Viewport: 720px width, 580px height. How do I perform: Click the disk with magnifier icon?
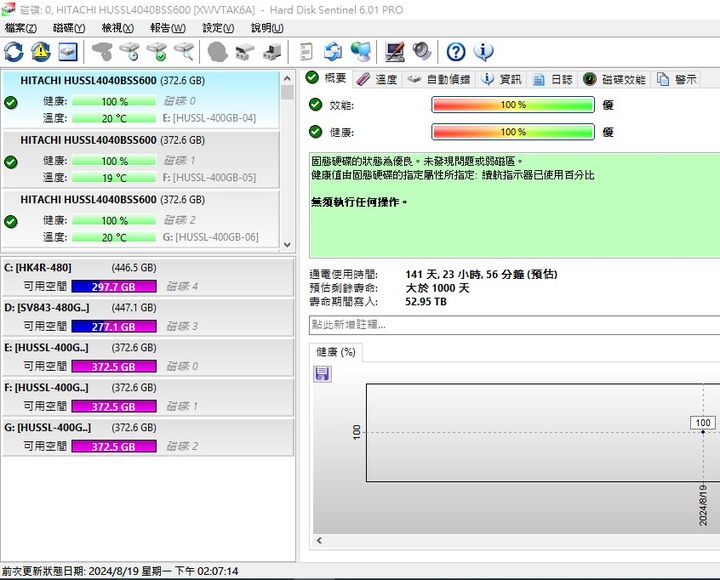(x=185, y=51)
